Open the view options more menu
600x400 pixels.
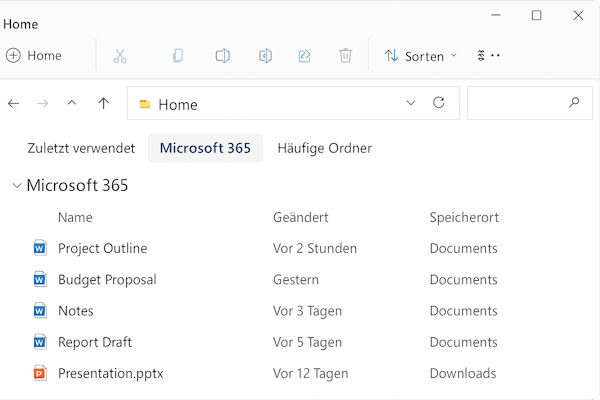point(488,56)
